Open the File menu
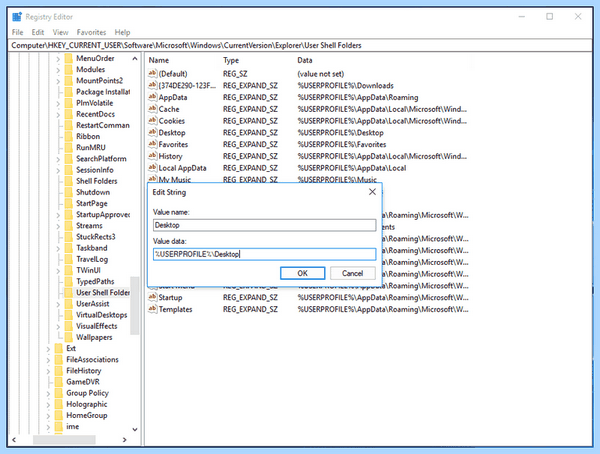 pos(18,32)
